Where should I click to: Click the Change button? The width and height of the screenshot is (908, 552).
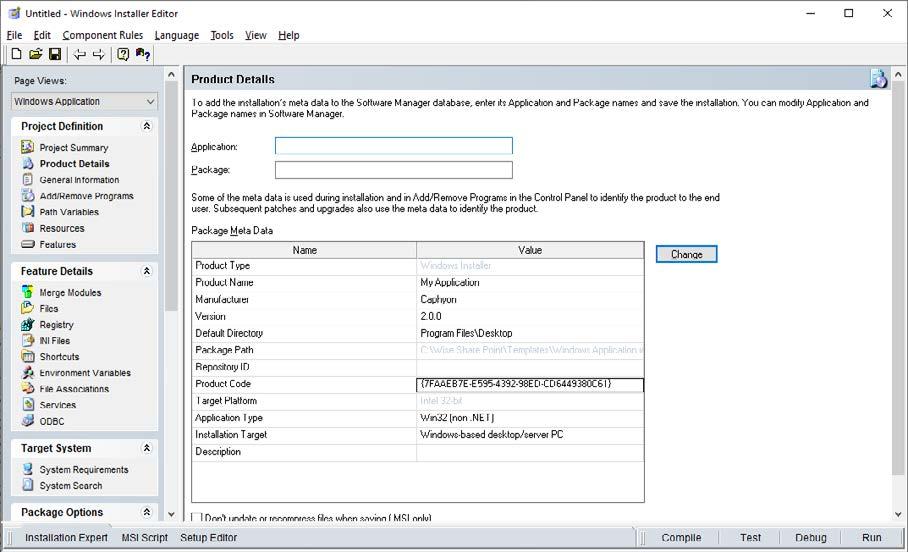(686, 254)
